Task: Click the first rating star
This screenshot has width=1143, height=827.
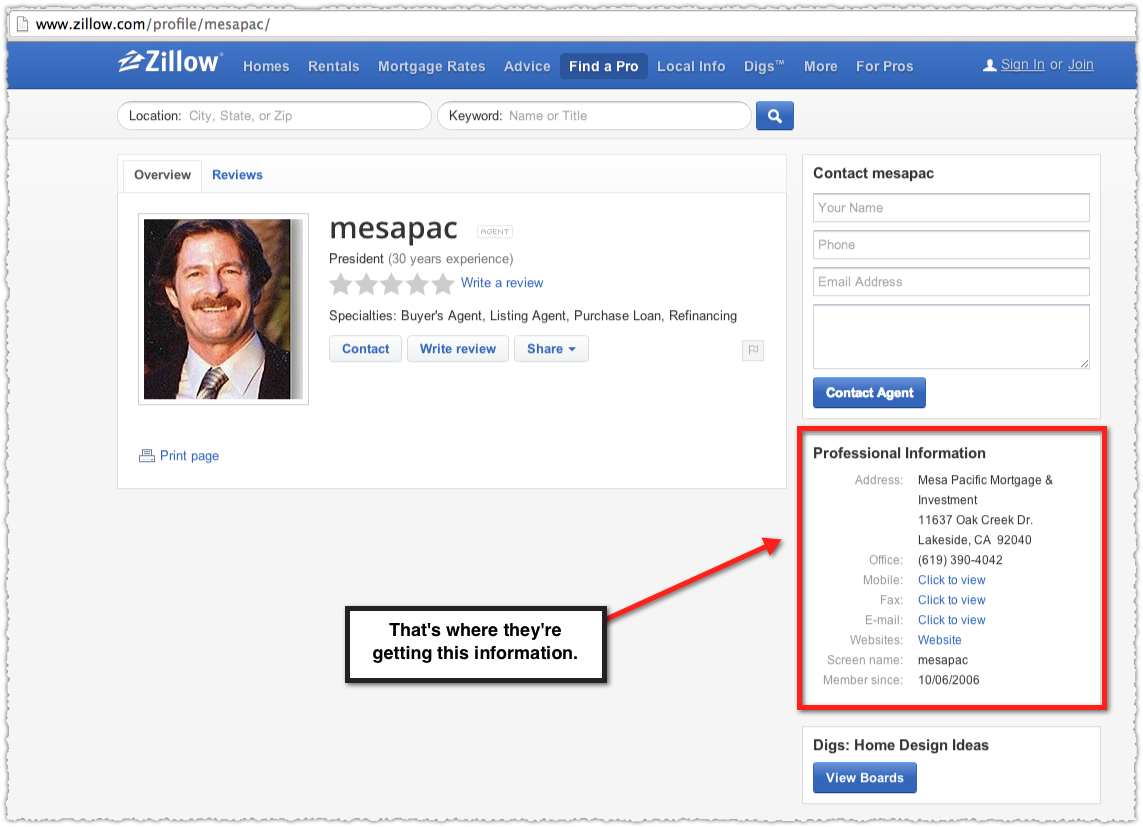Action: tap(340, 283)
